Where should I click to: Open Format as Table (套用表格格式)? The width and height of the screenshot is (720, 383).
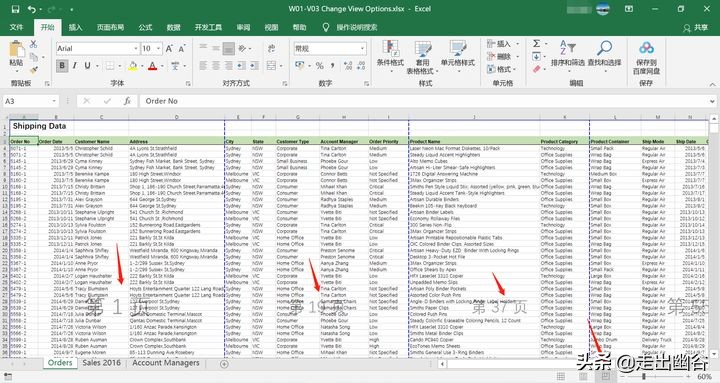(x=422, y=58)
